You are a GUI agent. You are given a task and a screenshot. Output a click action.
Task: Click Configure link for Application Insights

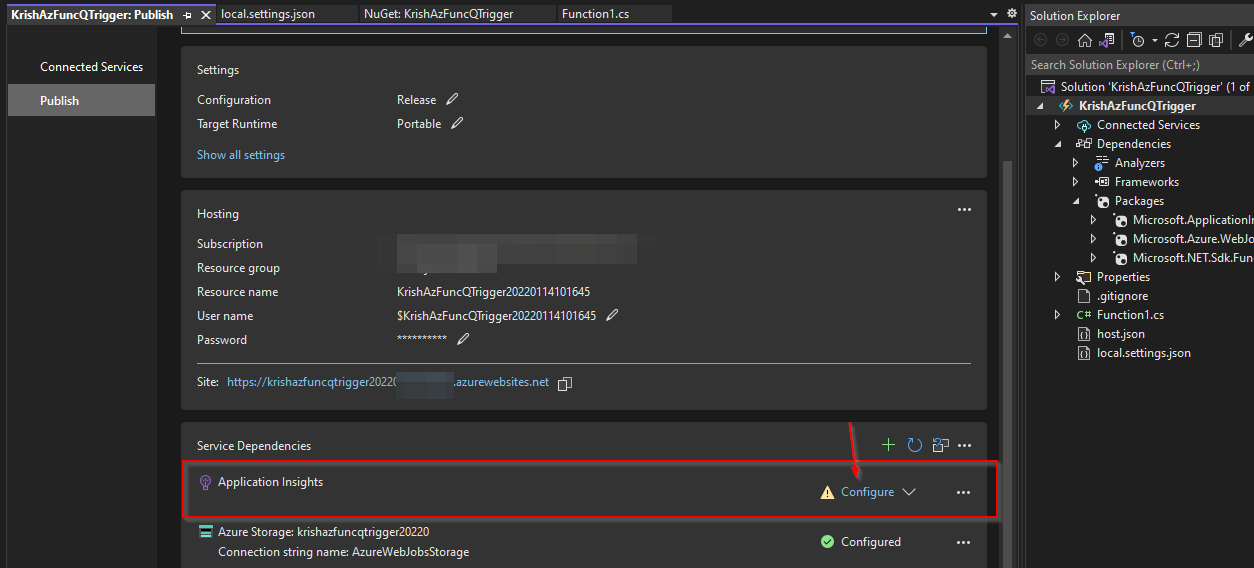click(867, 492)
